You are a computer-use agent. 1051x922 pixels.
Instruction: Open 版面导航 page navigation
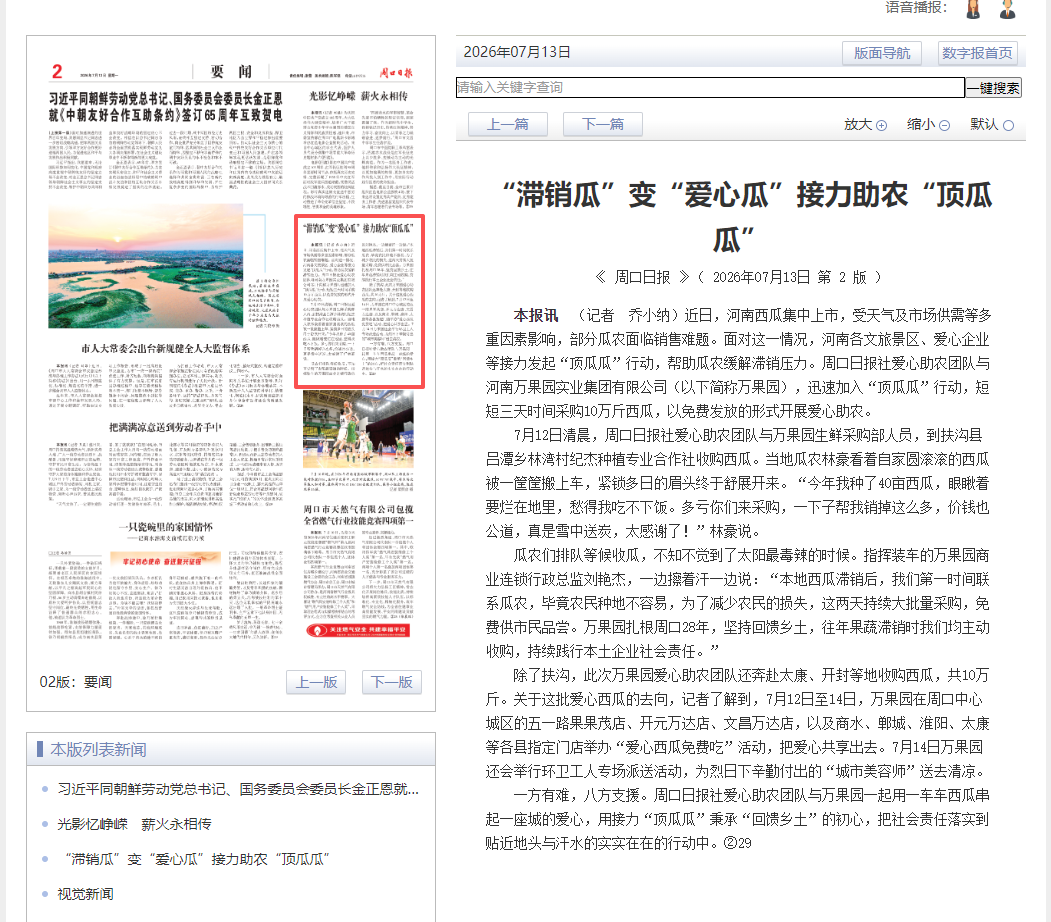[x=881, y=53]
